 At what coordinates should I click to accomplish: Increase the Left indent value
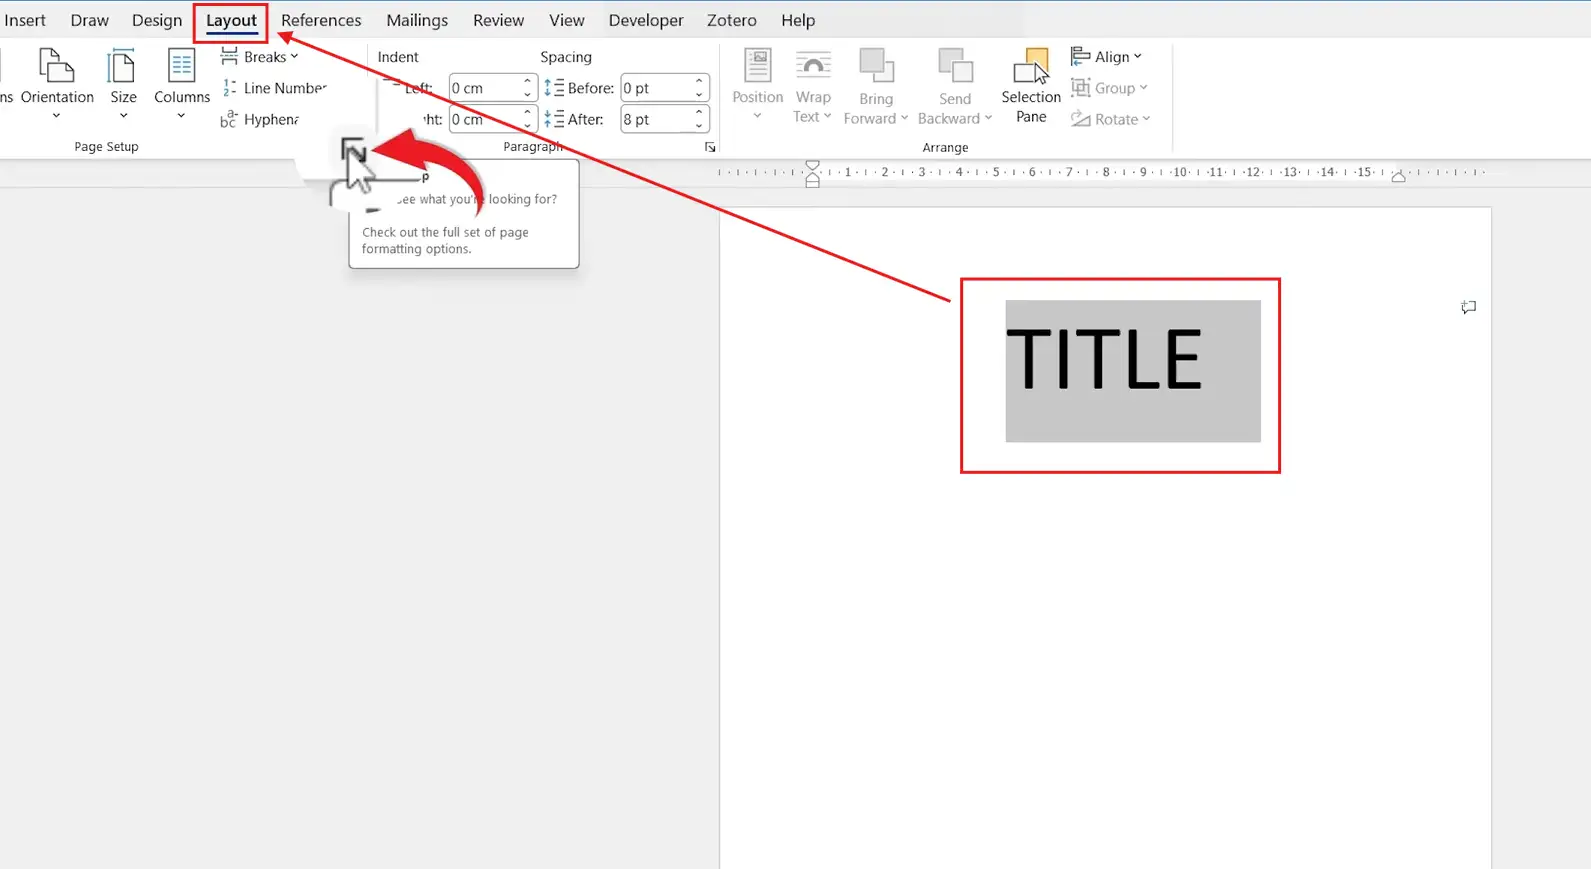(x=528, y=81)
